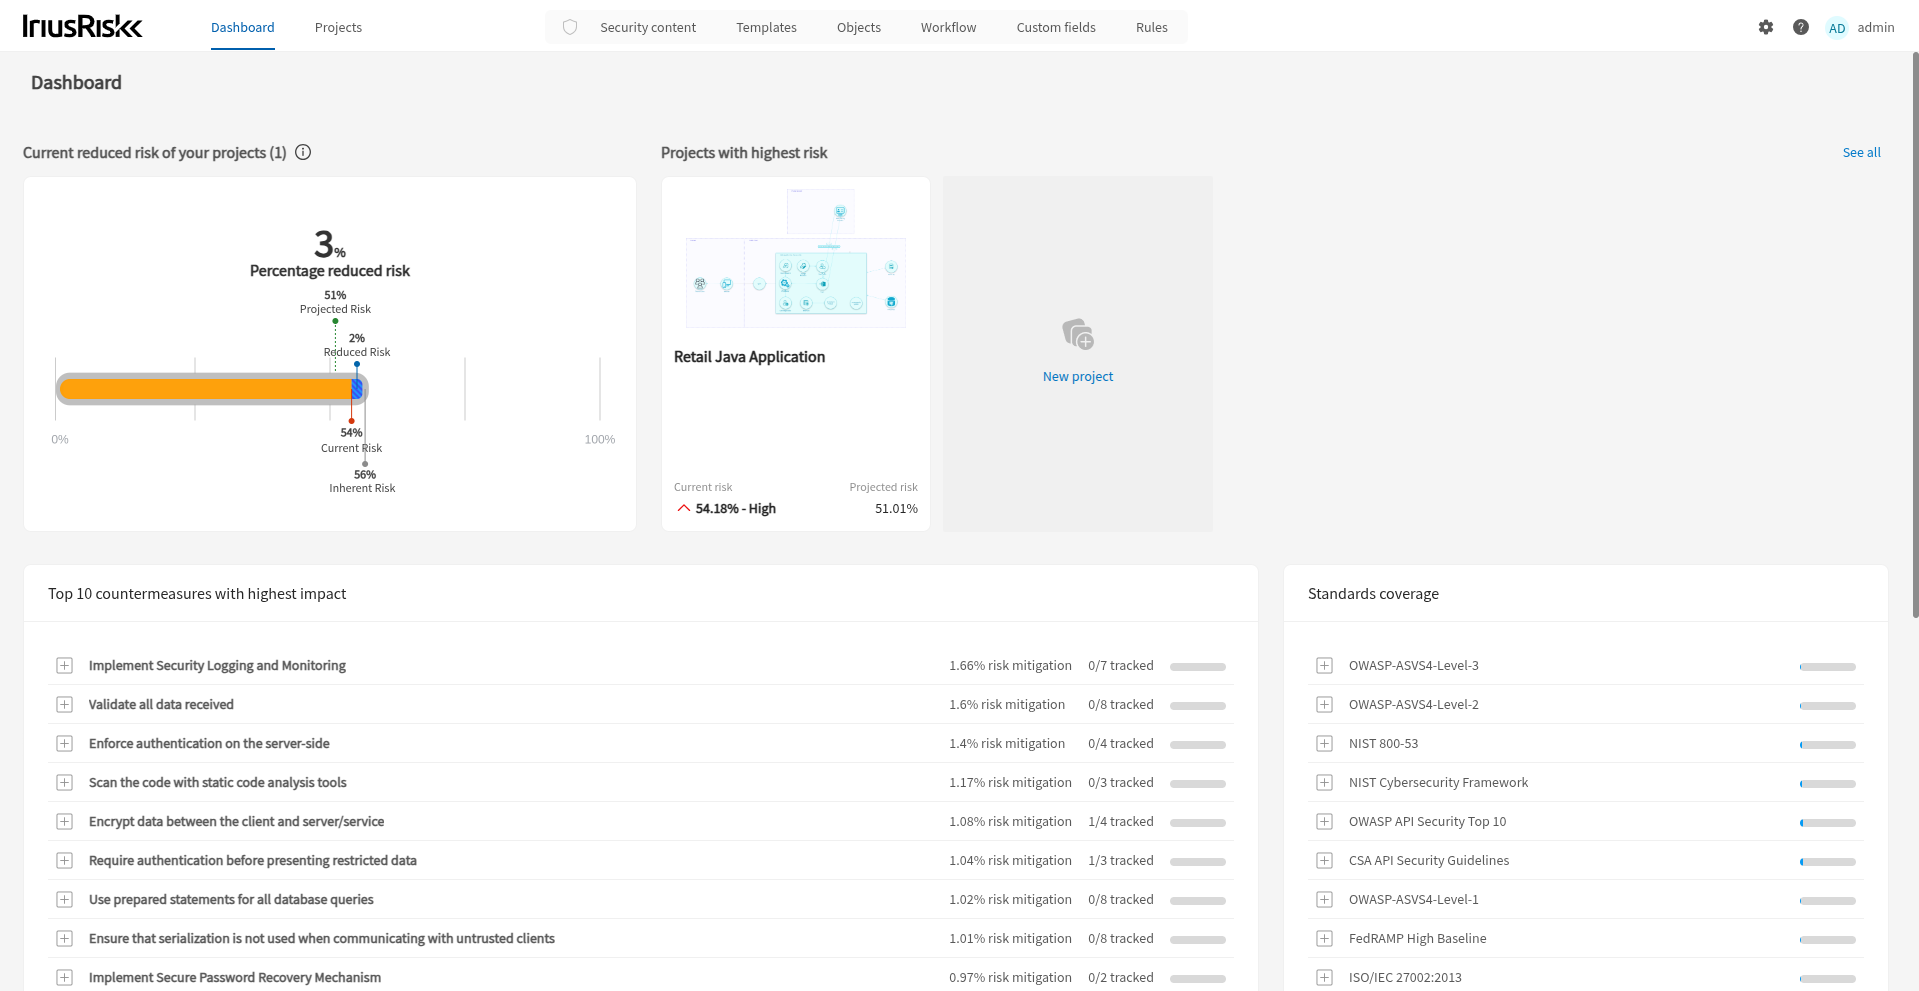This screenshot has height=991, width=1919.
Task: Expand Use prepared statements for database queries
Action: tap(64, 900)
